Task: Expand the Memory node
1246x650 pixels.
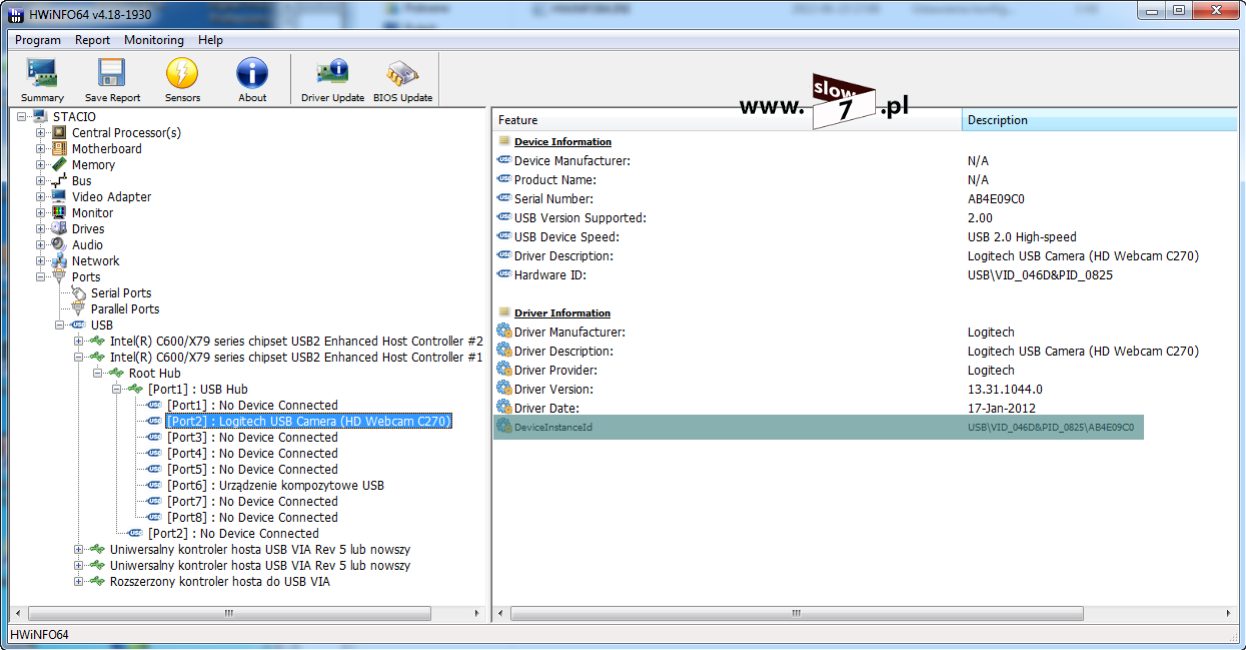Action: click(41, 165)
